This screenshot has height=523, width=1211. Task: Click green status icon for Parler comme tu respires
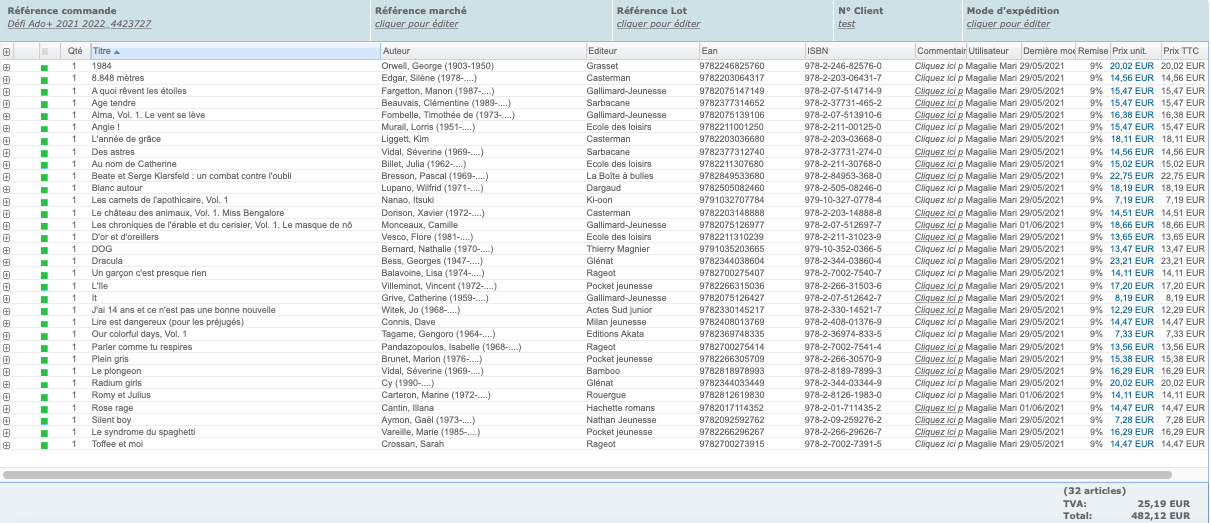44,347
